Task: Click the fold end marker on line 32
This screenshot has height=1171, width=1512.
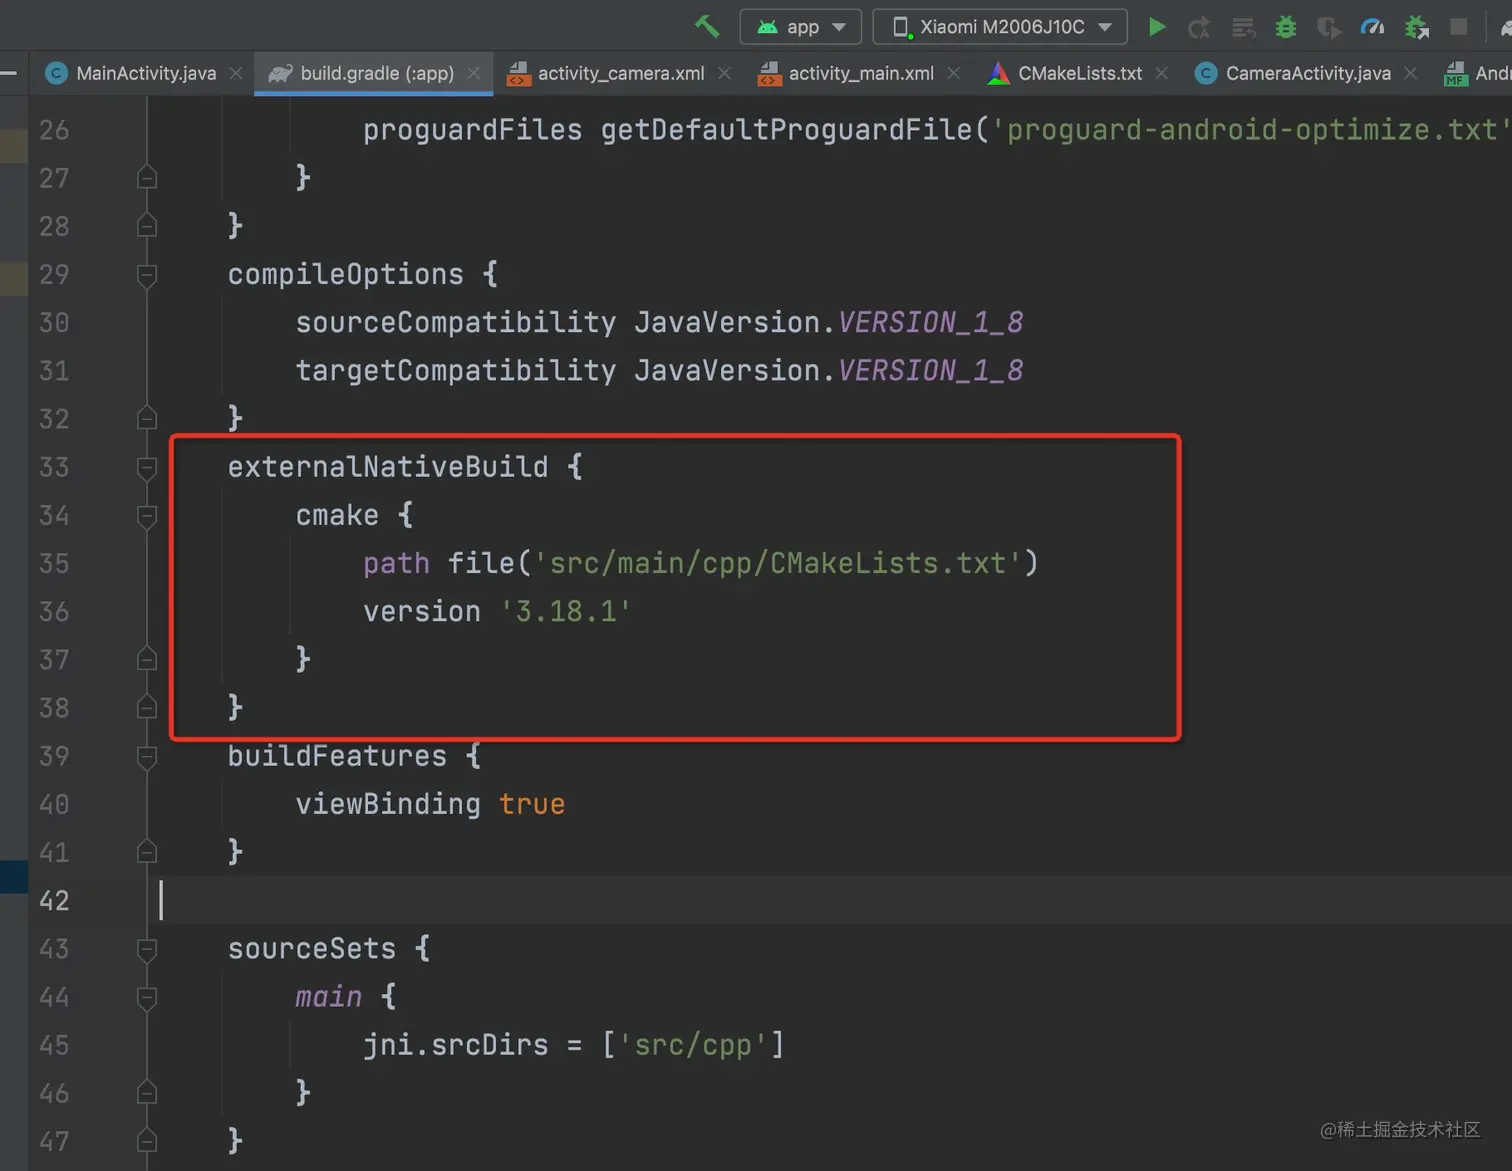Action: (x=147, y=418)
